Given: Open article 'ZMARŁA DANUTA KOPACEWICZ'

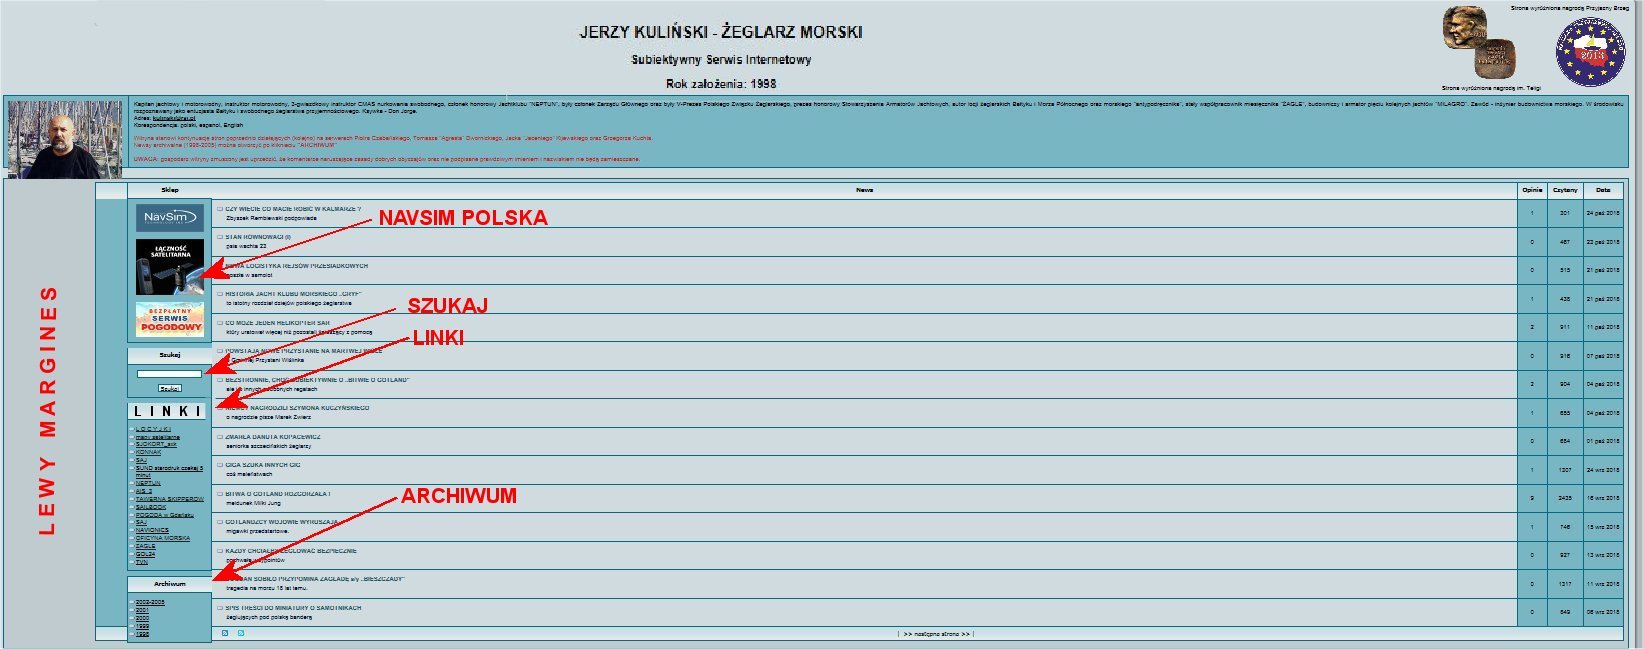Looking at the screenshot, I should [272, 437].
